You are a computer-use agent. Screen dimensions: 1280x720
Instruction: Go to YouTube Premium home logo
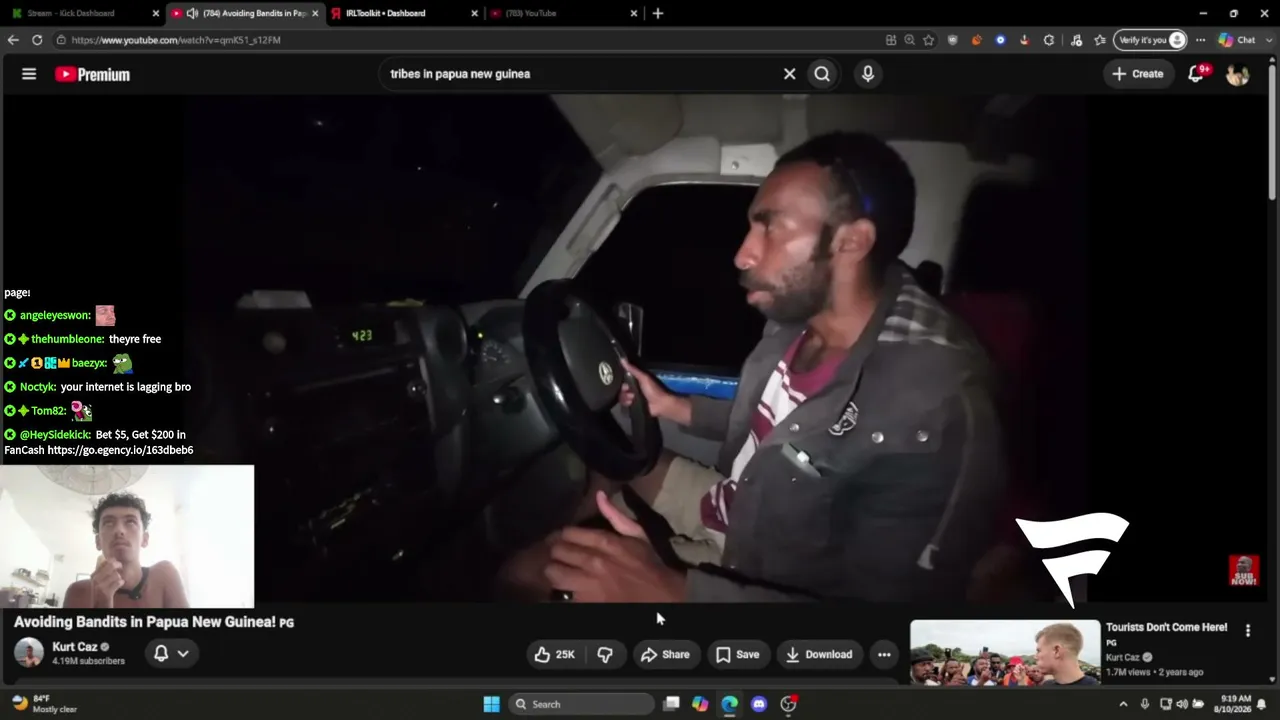pyautogui.click(x=92, y=74)
